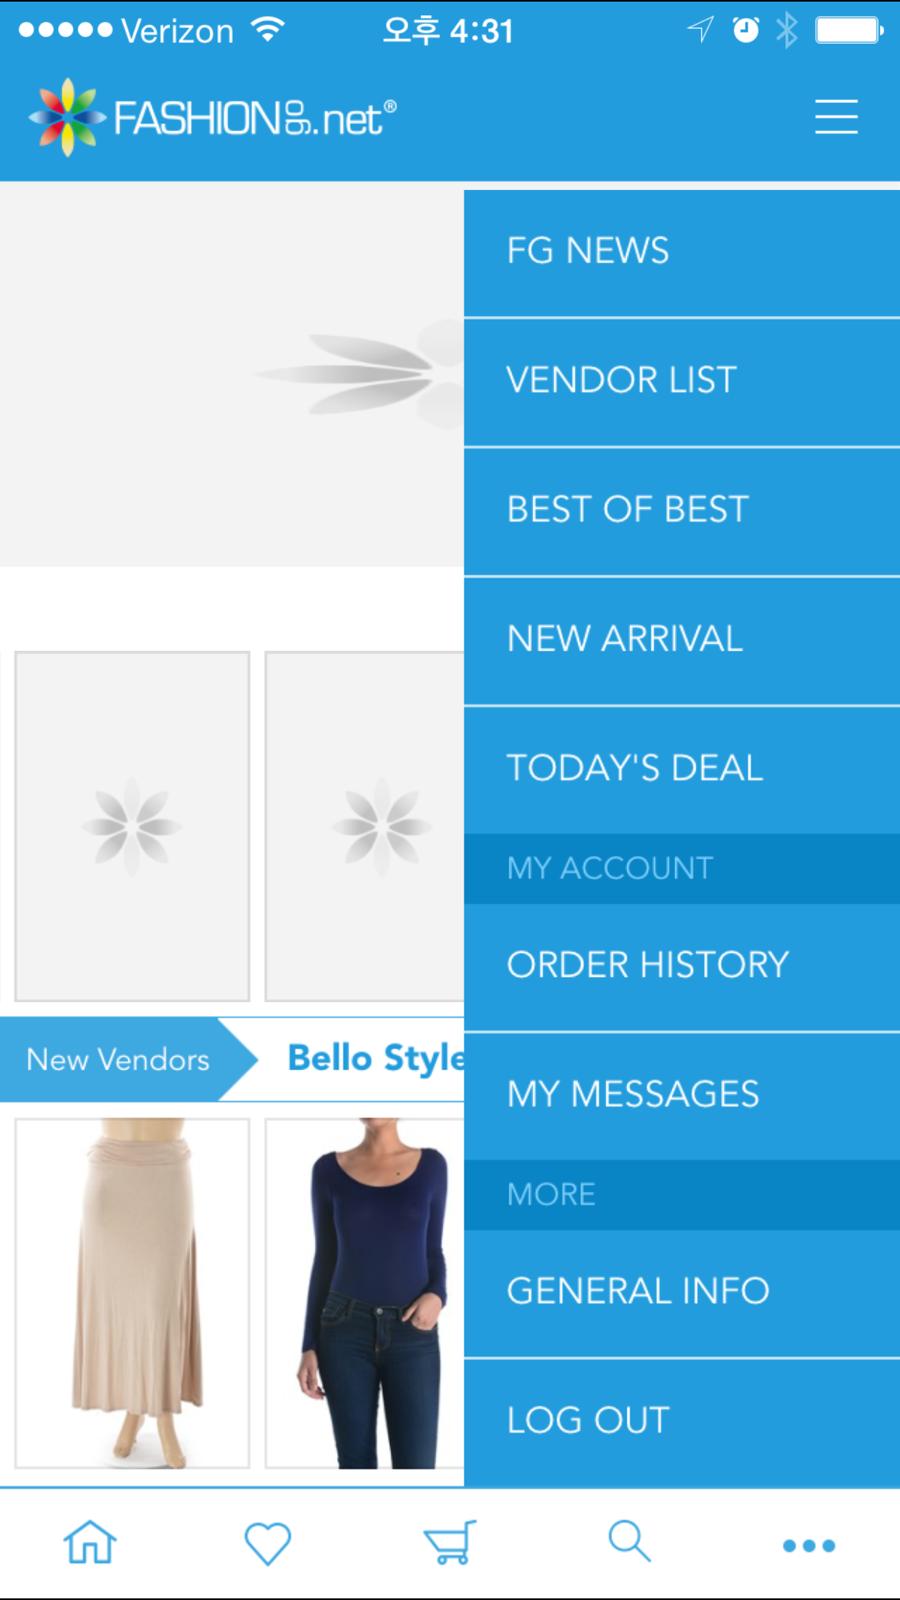Open favorites with the heart icon
This screenshot has height=1600, width=900.
point(268,1543)
